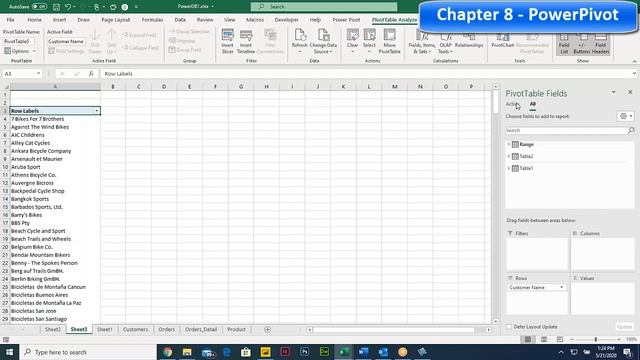The height and width of the screenshot is (360, 640).
Task: Open Change Data Source
Action: [323, 41]
